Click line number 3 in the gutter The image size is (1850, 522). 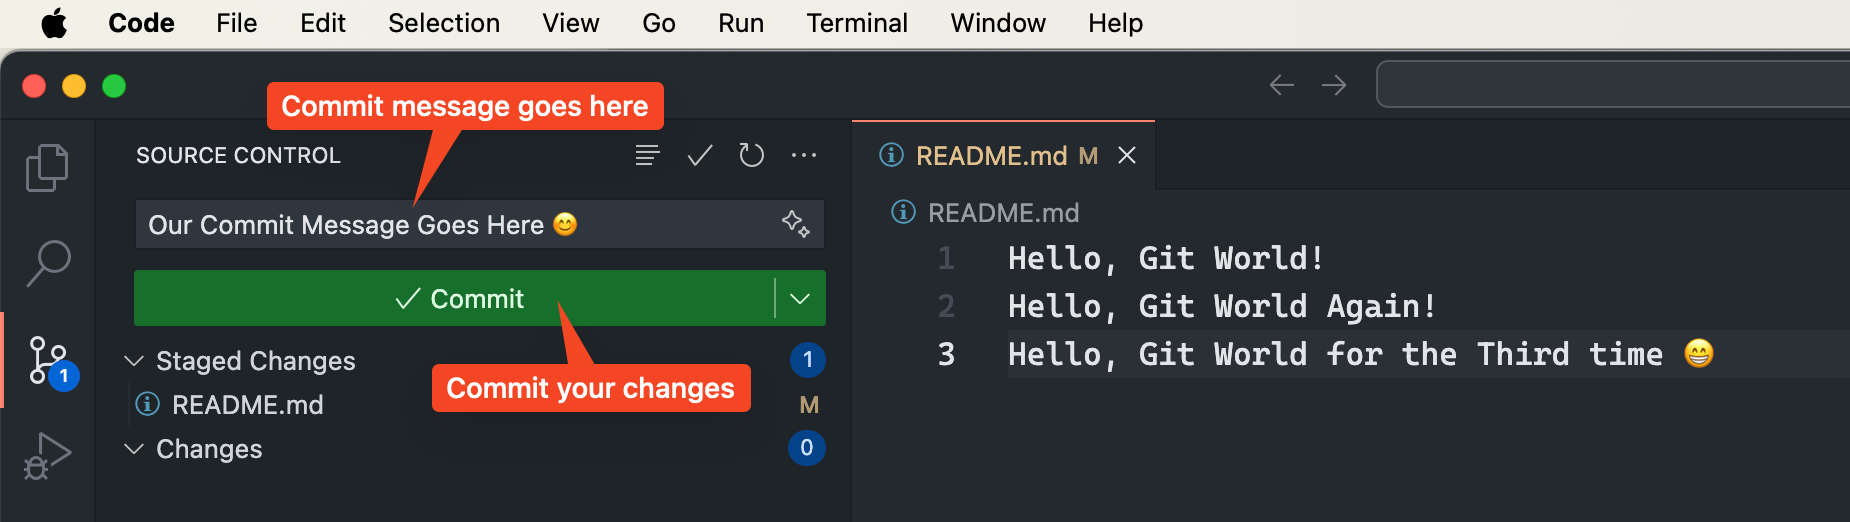tap(946, 354)
